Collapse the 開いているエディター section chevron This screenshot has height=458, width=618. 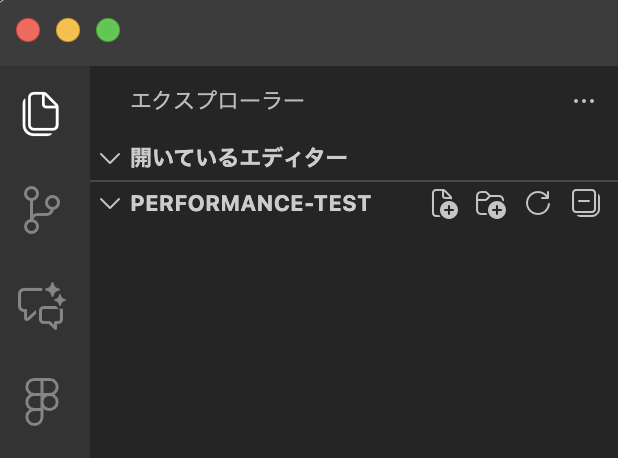point(110,158)
